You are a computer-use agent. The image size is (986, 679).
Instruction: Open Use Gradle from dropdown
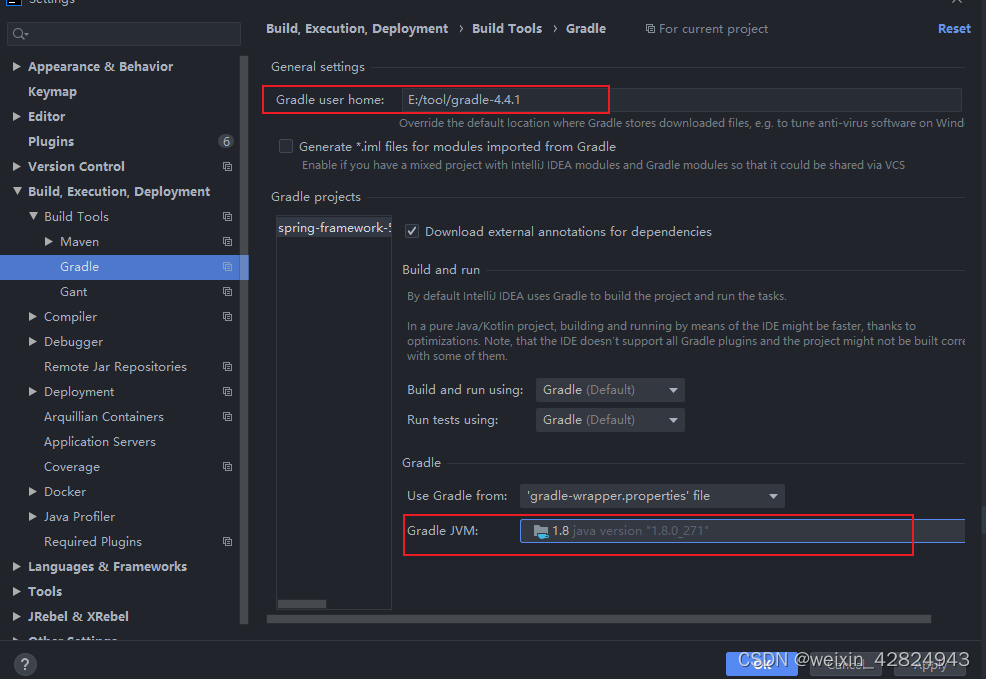(x=652, y=496)
